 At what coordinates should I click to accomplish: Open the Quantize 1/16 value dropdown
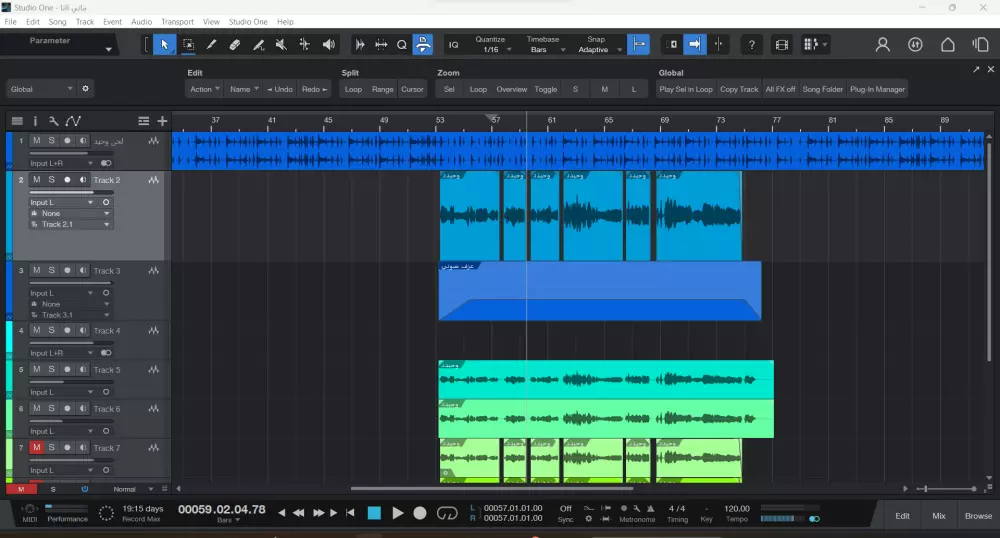(x=495, y=50)
